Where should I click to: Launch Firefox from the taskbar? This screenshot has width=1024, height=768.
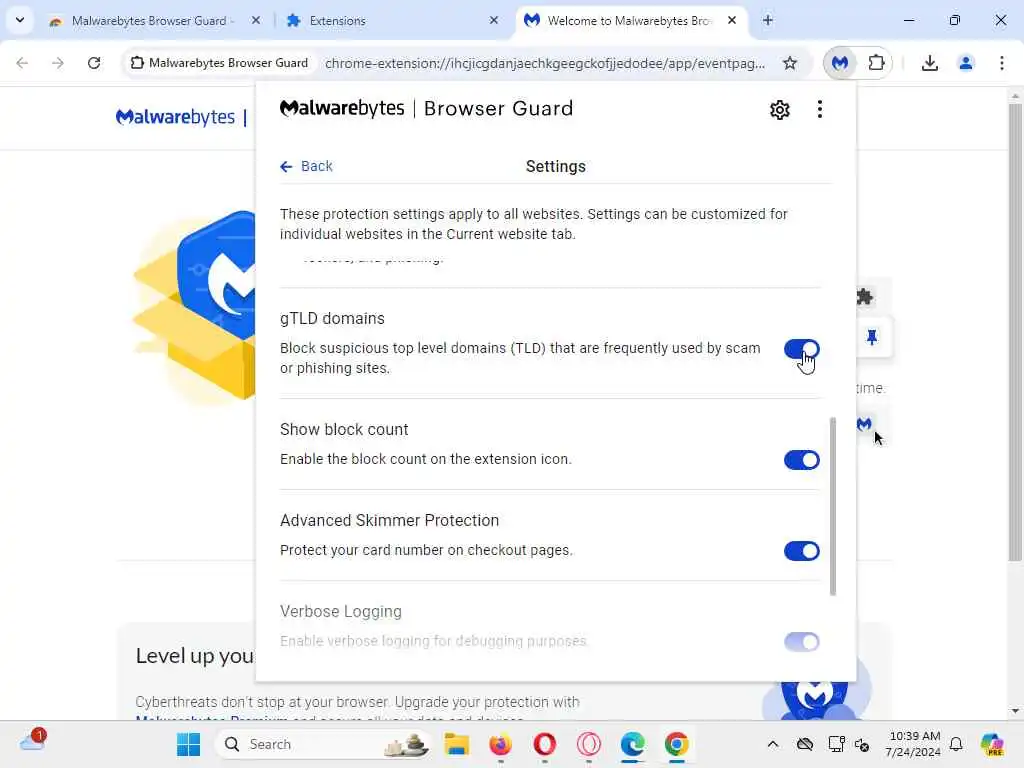tap(501, 744)
